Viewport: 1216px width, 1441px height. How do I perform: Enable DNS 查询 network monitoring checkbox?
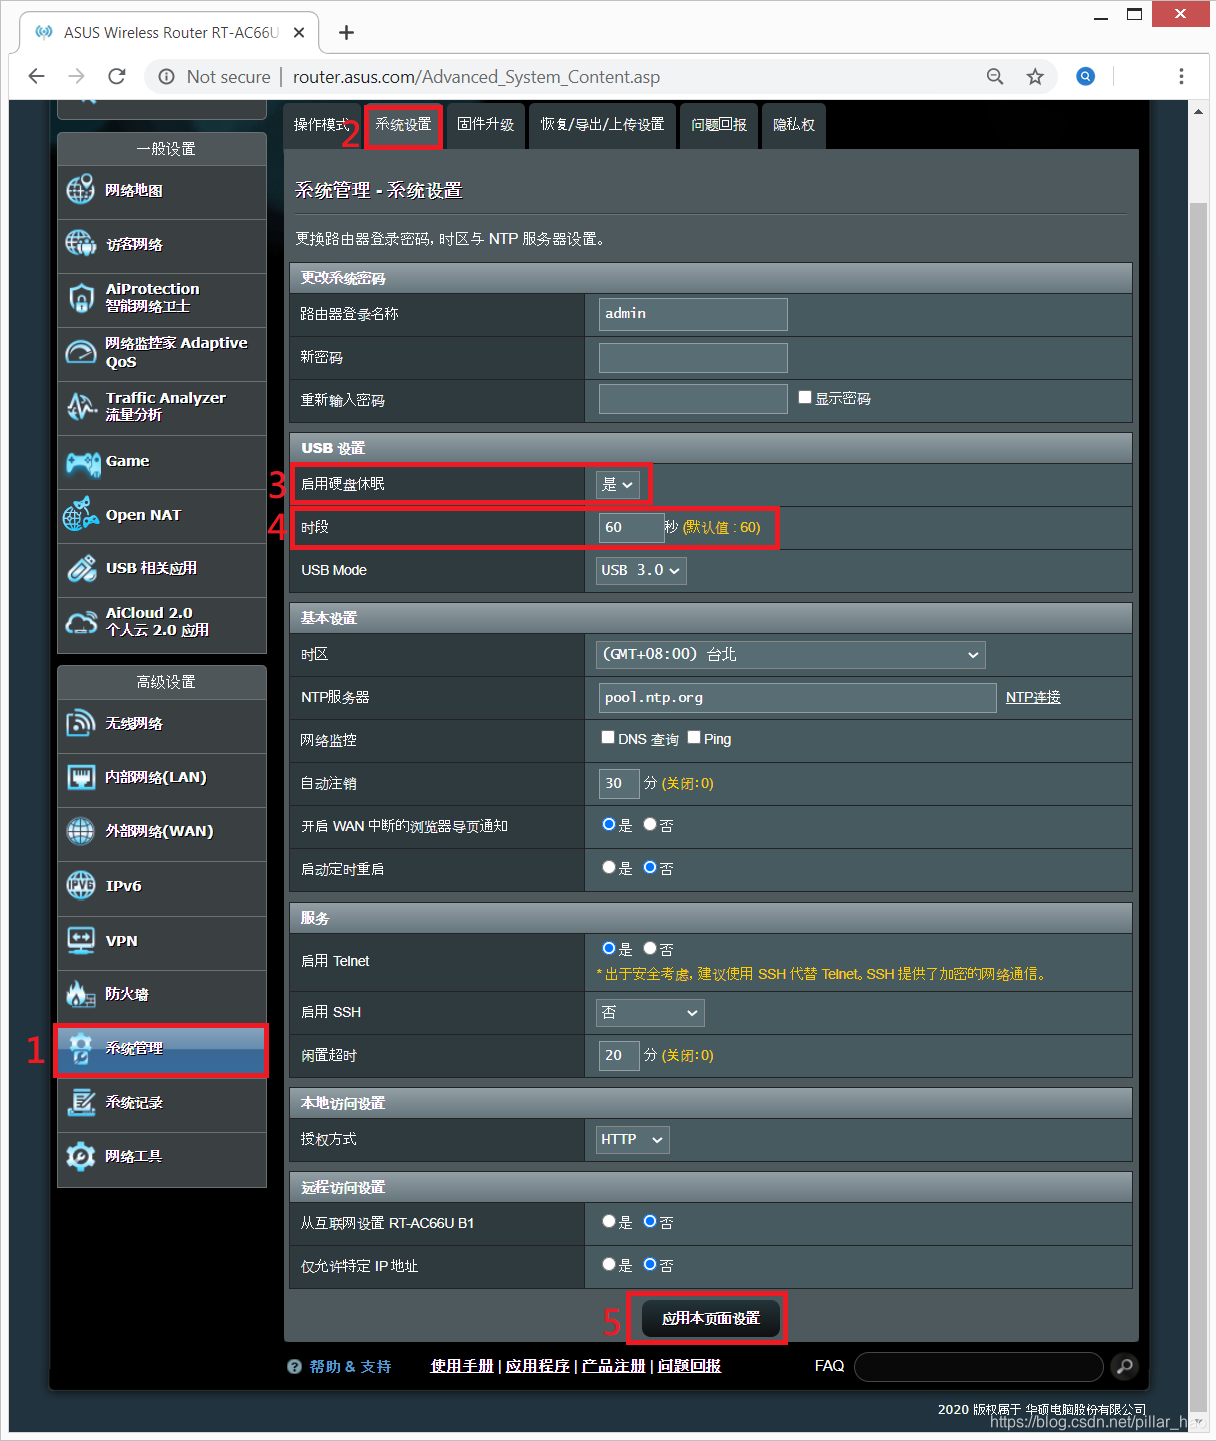608,737
